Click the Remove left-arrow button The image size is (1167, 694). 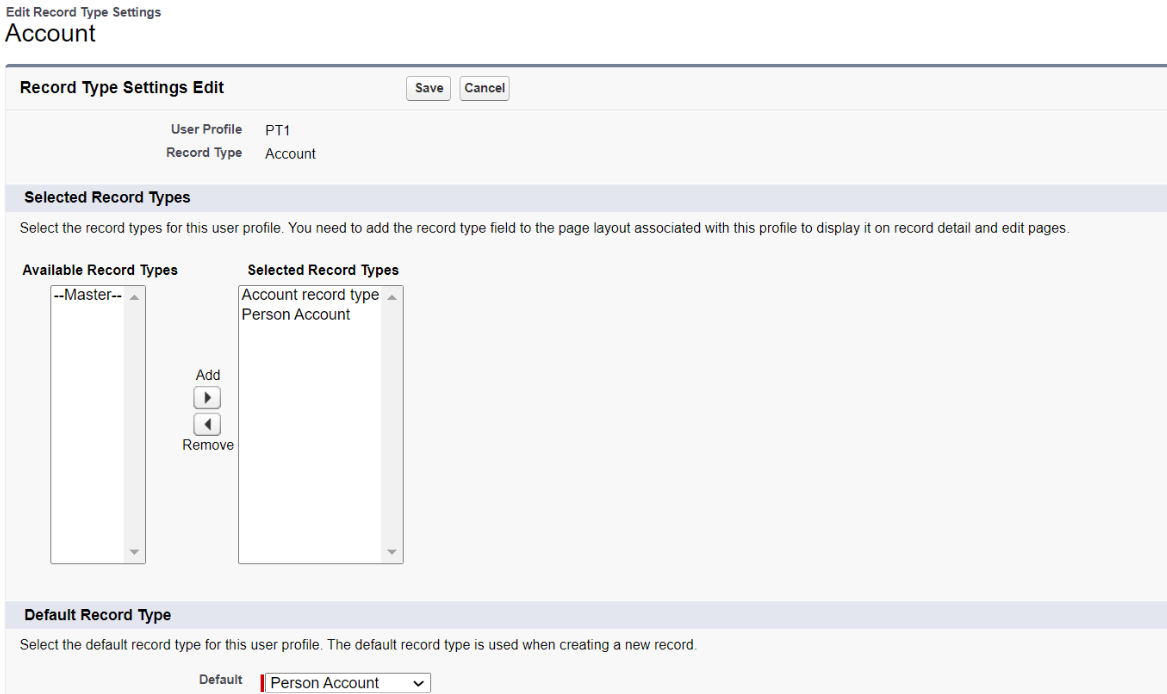click(x=207, y=424)
